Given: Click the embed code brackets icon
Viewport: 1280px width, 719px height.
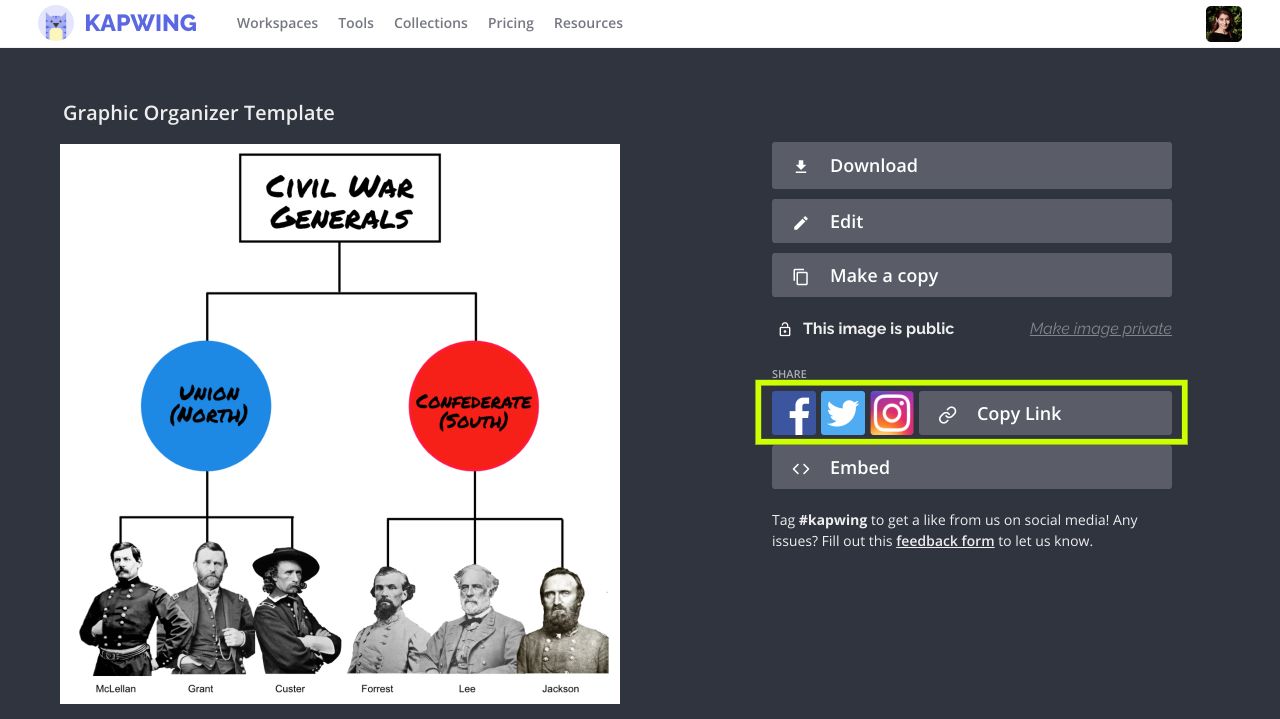Looking at the screenshot, I should coord(801,468).
